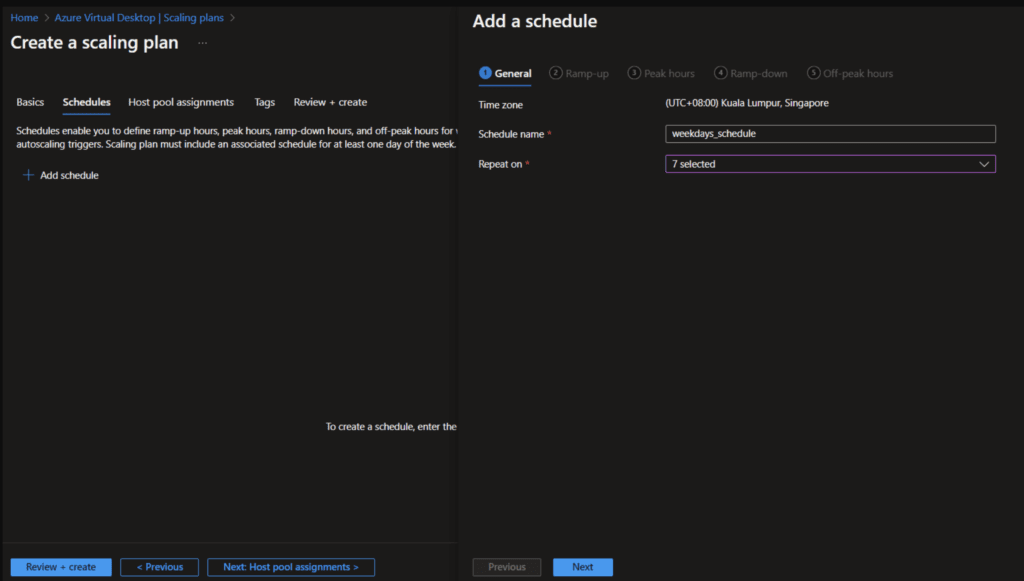Open the Host pool assignments tab
This screenshot has width=1024, height=581.
coord(181,102)
